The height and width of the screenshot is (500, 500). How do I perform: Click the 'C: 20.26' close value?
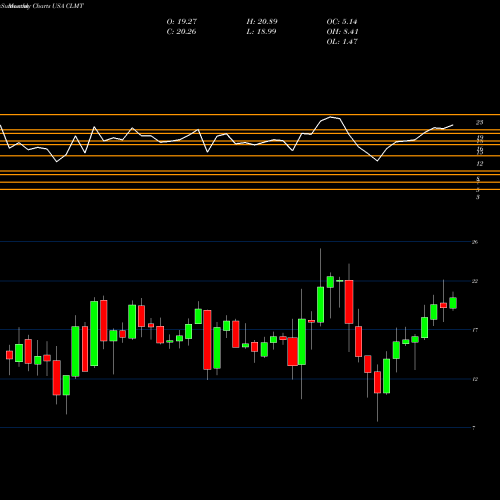[181, 32]
